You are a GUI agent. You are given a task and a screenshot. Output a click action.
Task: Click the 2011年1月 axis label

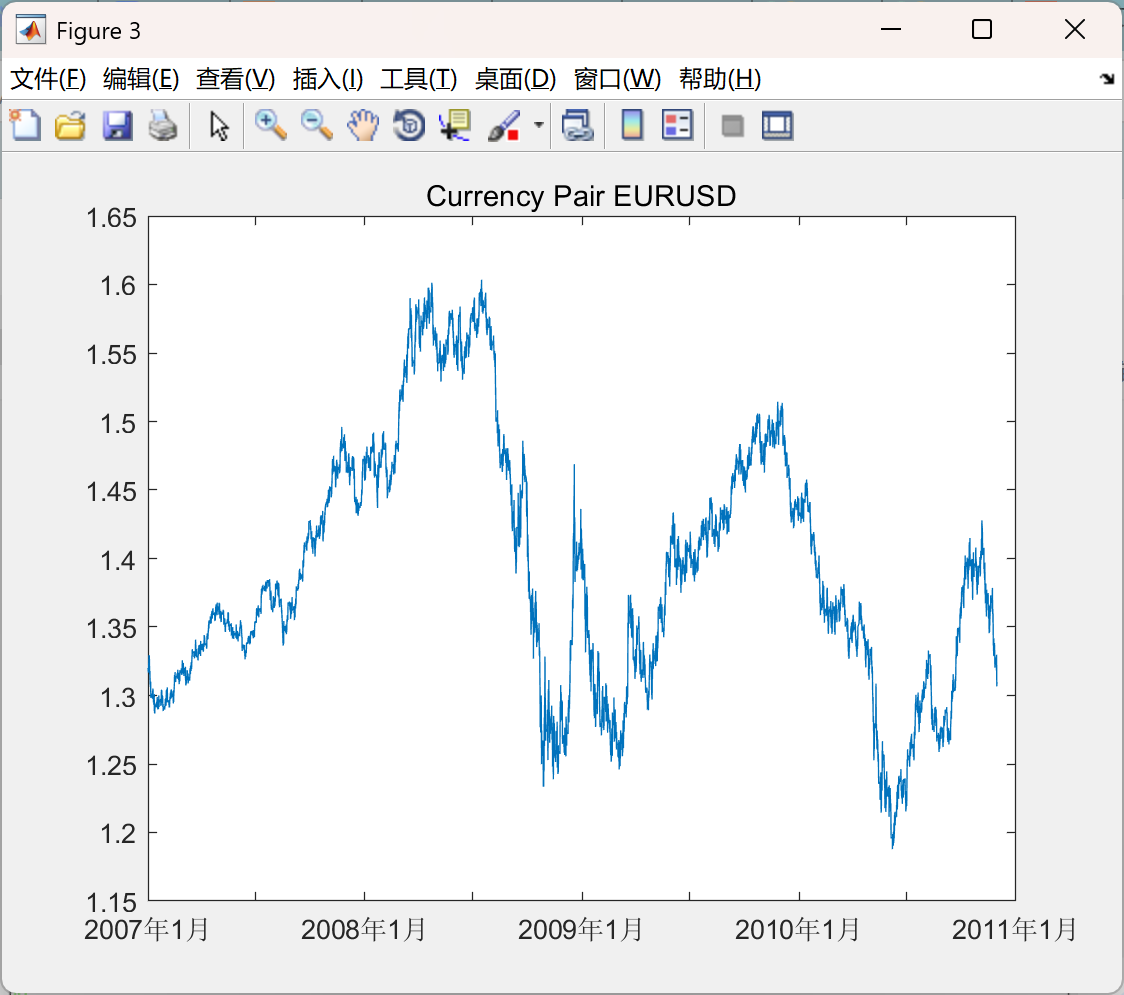[x=1014, y=930]
